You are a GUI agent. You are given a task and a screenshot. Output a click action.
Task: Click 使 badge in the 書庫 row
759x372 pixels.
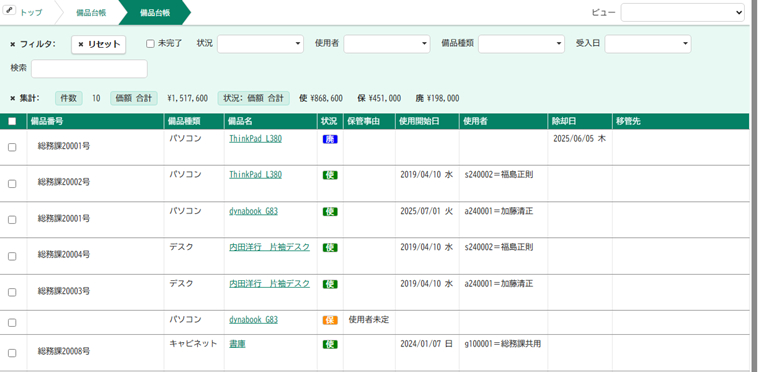point(330,344)
